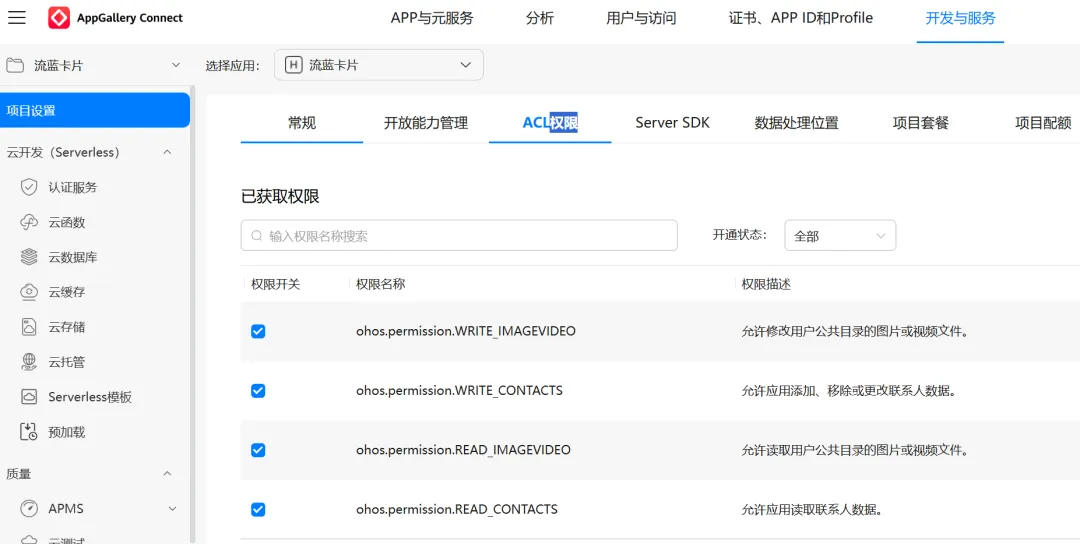Select the 云数据库 stacked layers icon
Screen dimensions: 1080x544
[x=29, y=258]
